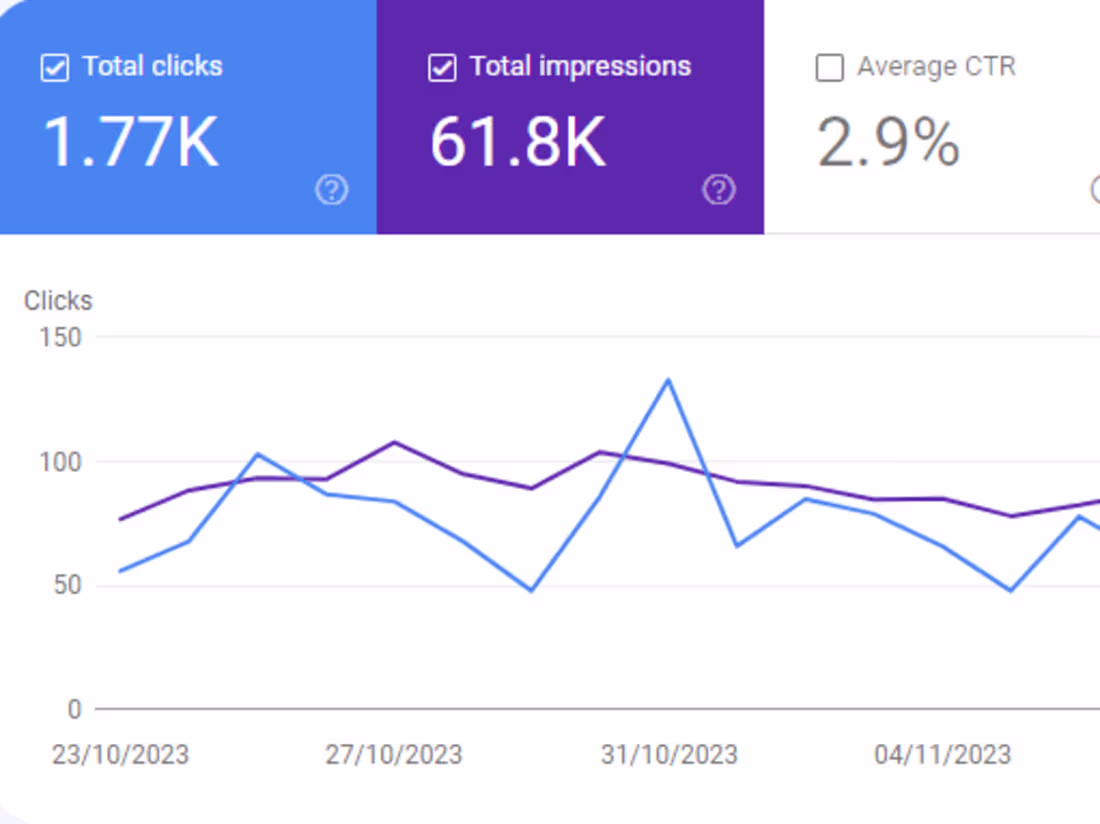The image size is (1100, 824).
Task: Click the peak blue data point near 31/10
Action: coord(668,380)
